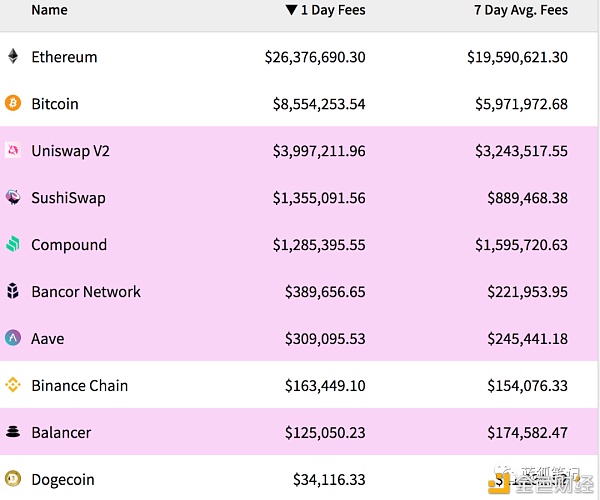Open the Ethereum name link
The height and width of the screenshot is (500, 600).
(64, 57)
